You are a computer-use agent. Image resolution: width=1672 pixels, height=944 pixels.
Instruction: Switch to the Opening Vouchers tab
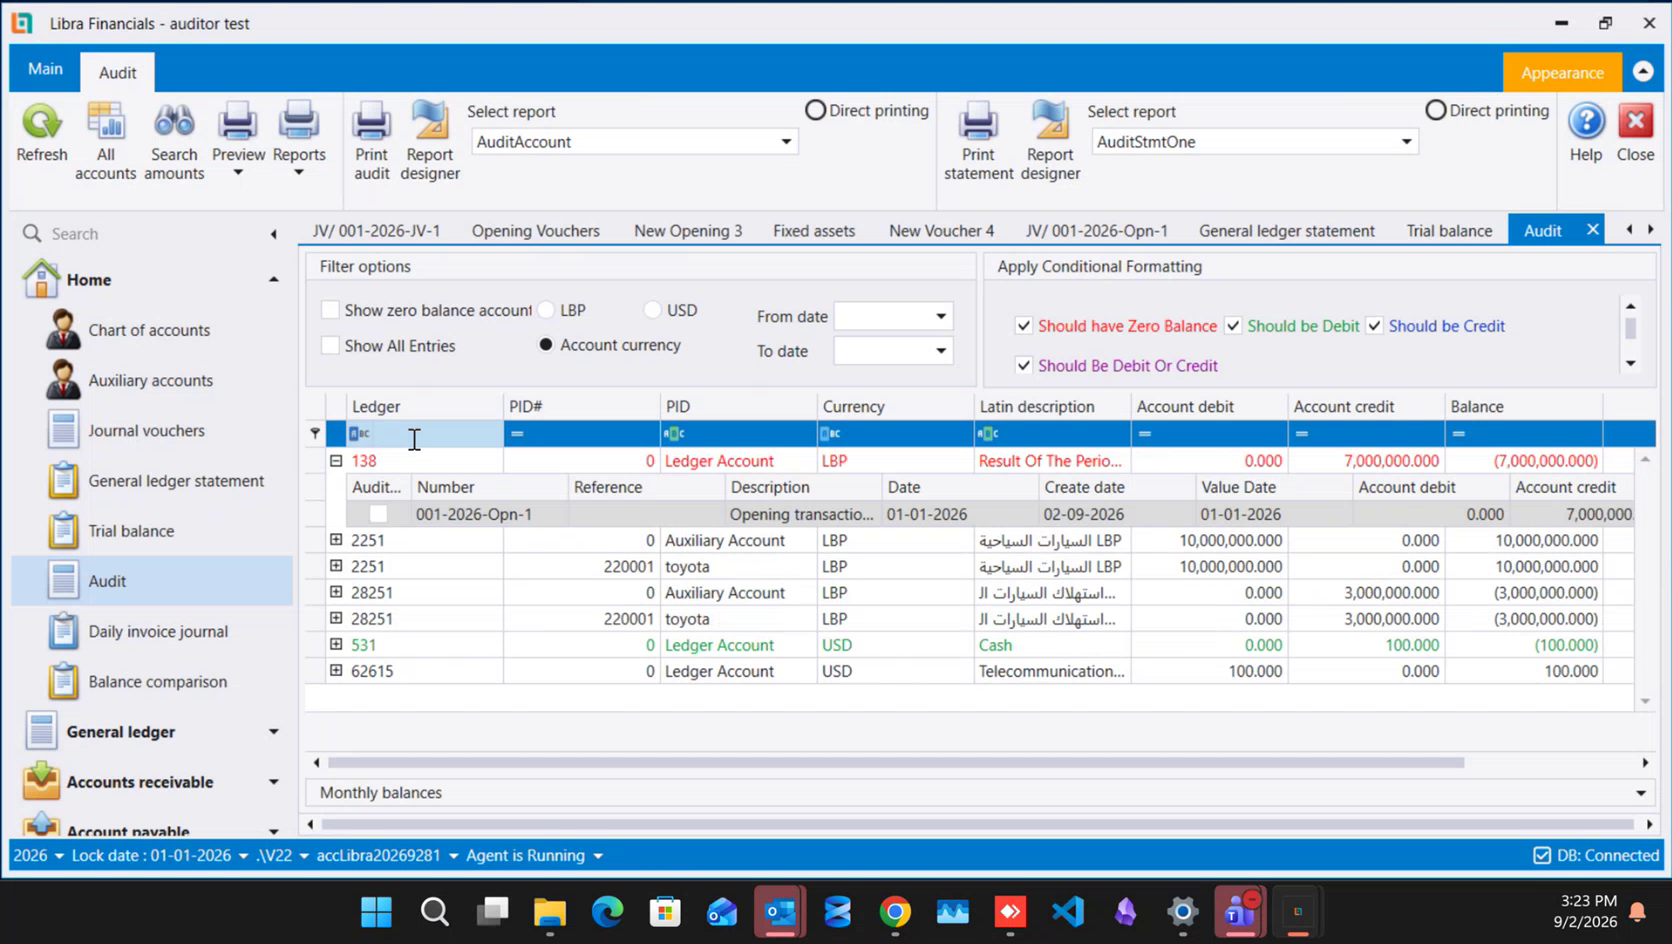pyautogui.click(x=536, y=231)
